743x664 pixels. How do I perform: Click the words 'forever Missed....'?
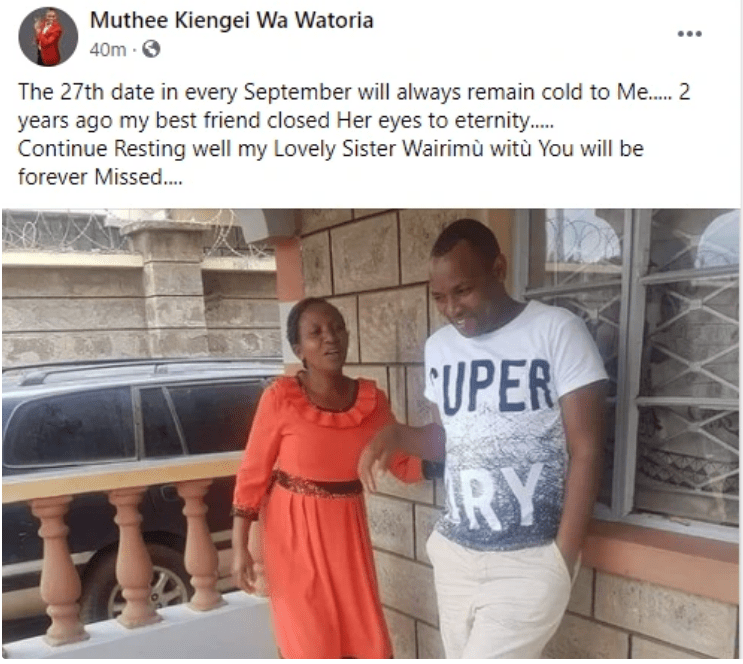click(100, 177)
